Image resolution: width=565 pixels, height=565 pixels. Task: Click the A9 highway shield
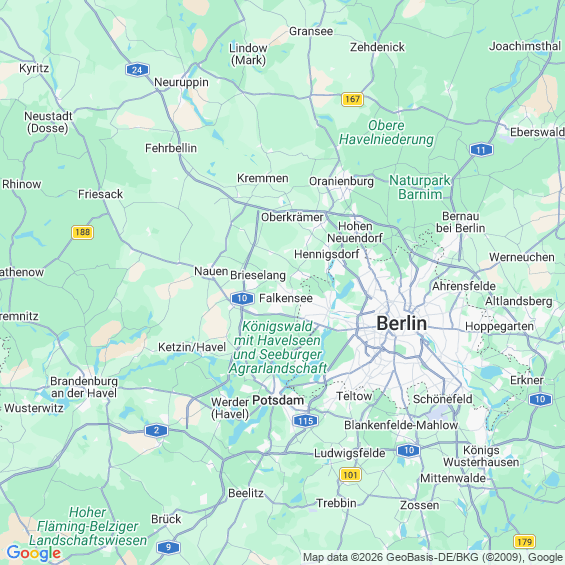pos(168,547)
